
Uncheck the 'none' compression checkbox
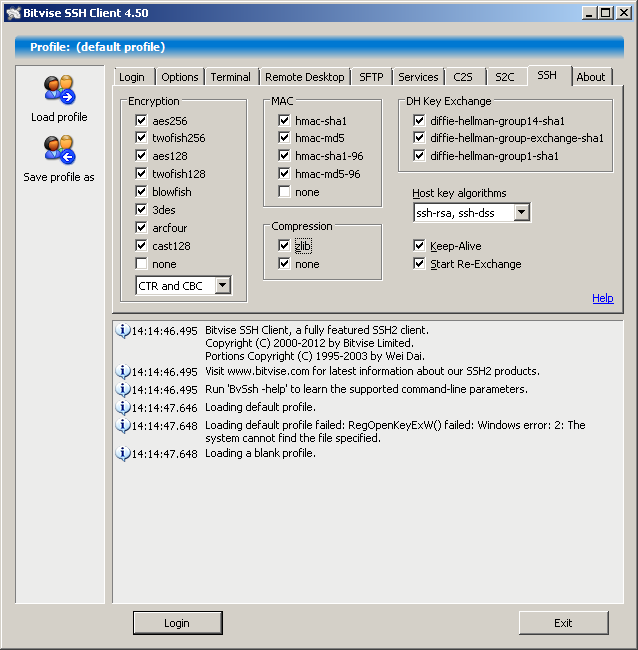284,264
